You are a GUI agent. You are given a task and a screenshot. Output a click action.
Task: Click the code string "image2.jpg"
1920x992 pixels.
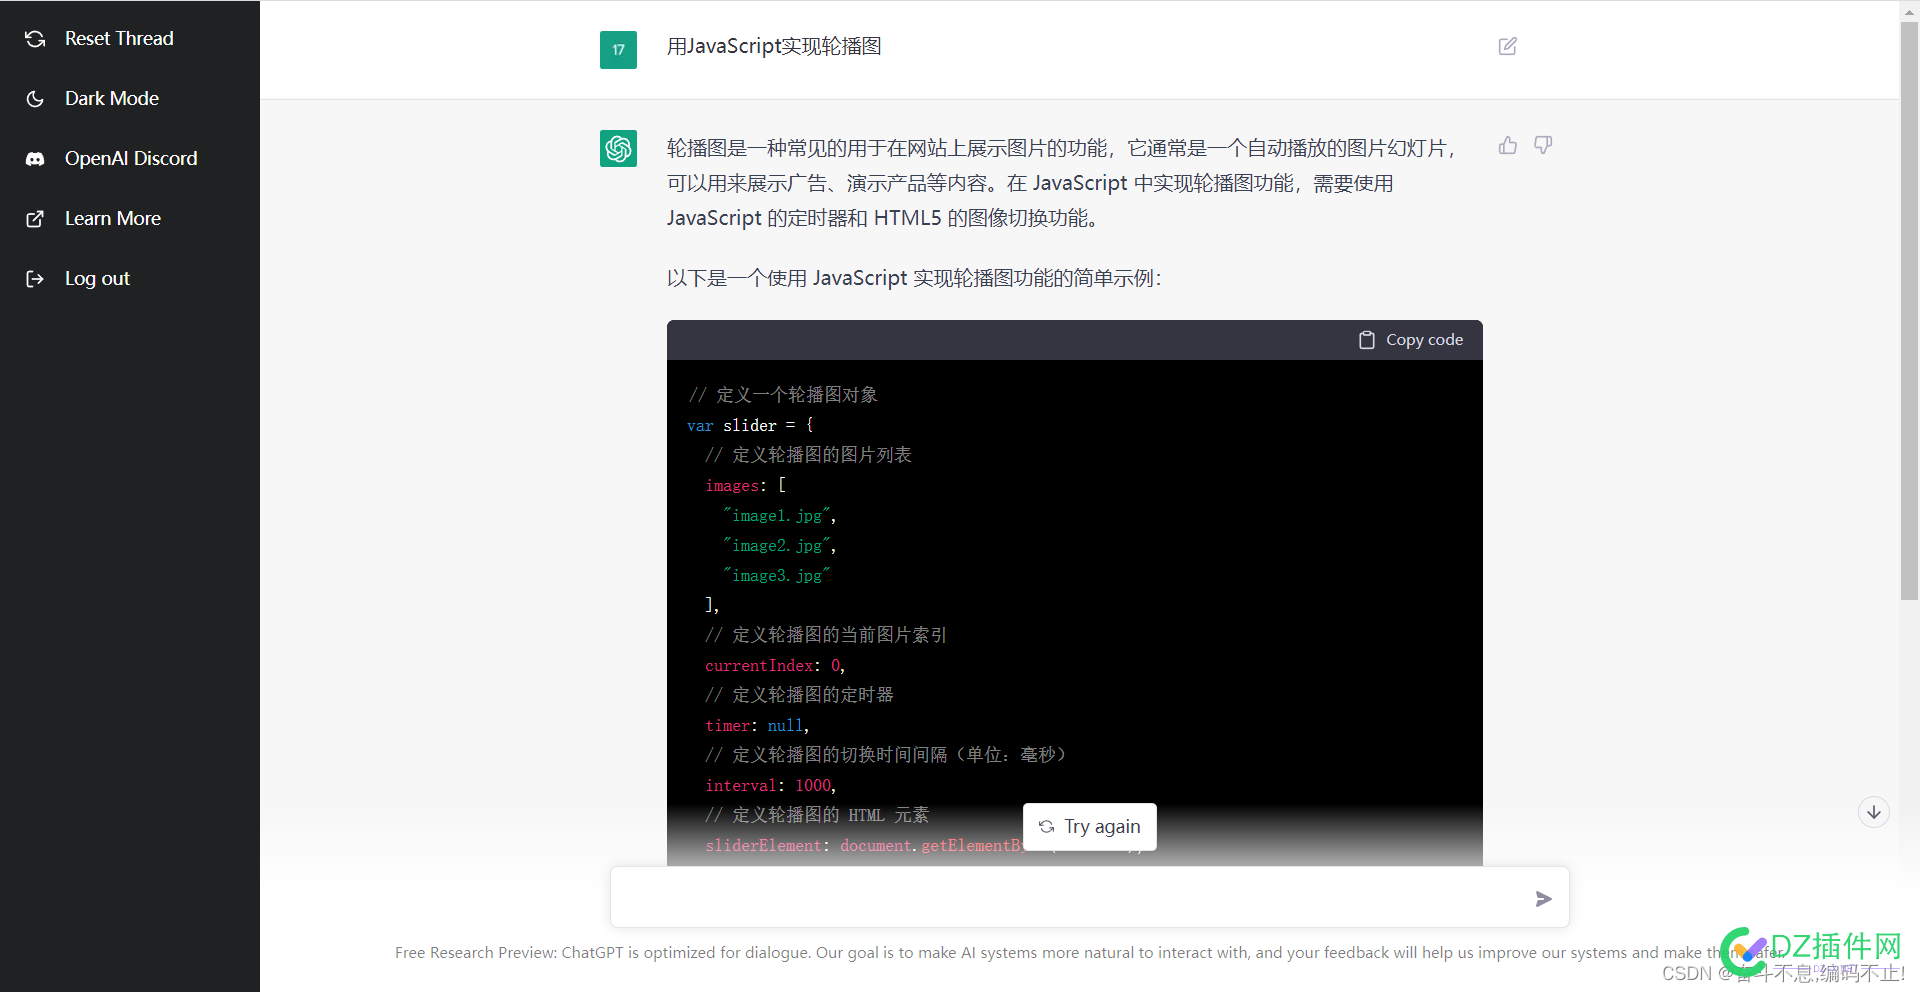(x=777, y=546)
